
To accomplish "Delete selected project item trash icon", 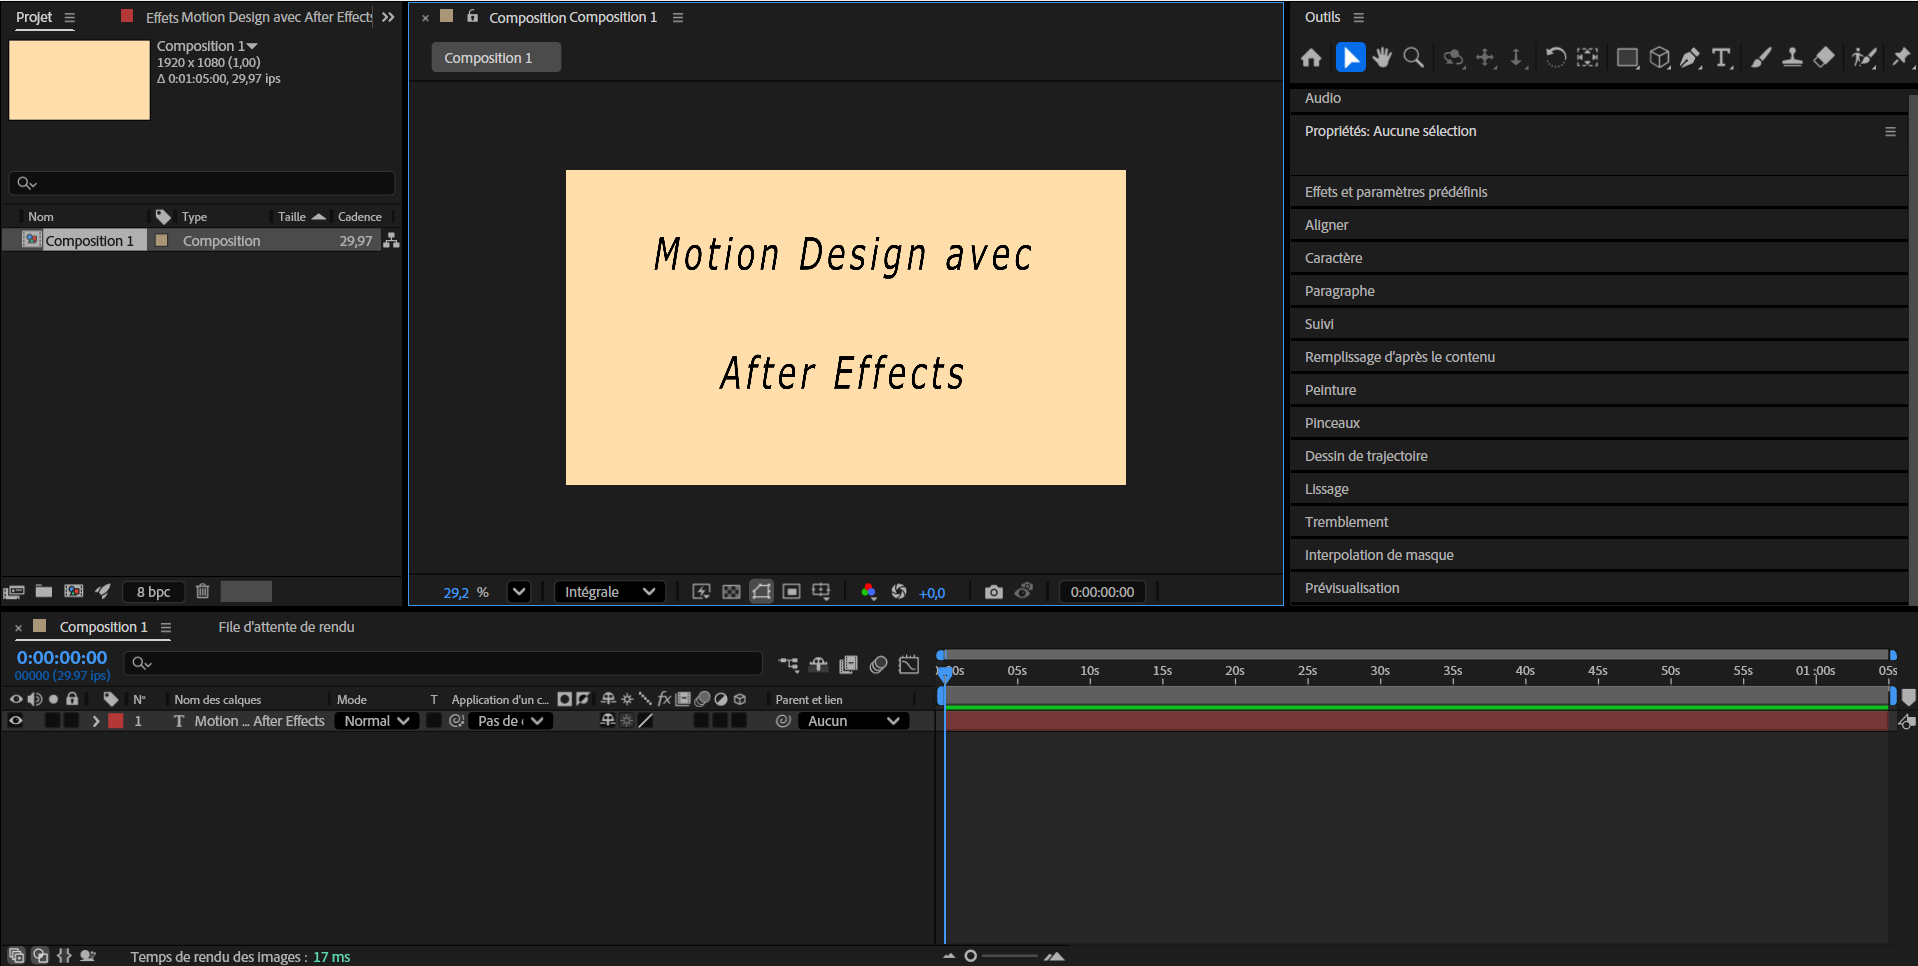I will point(202,591).
